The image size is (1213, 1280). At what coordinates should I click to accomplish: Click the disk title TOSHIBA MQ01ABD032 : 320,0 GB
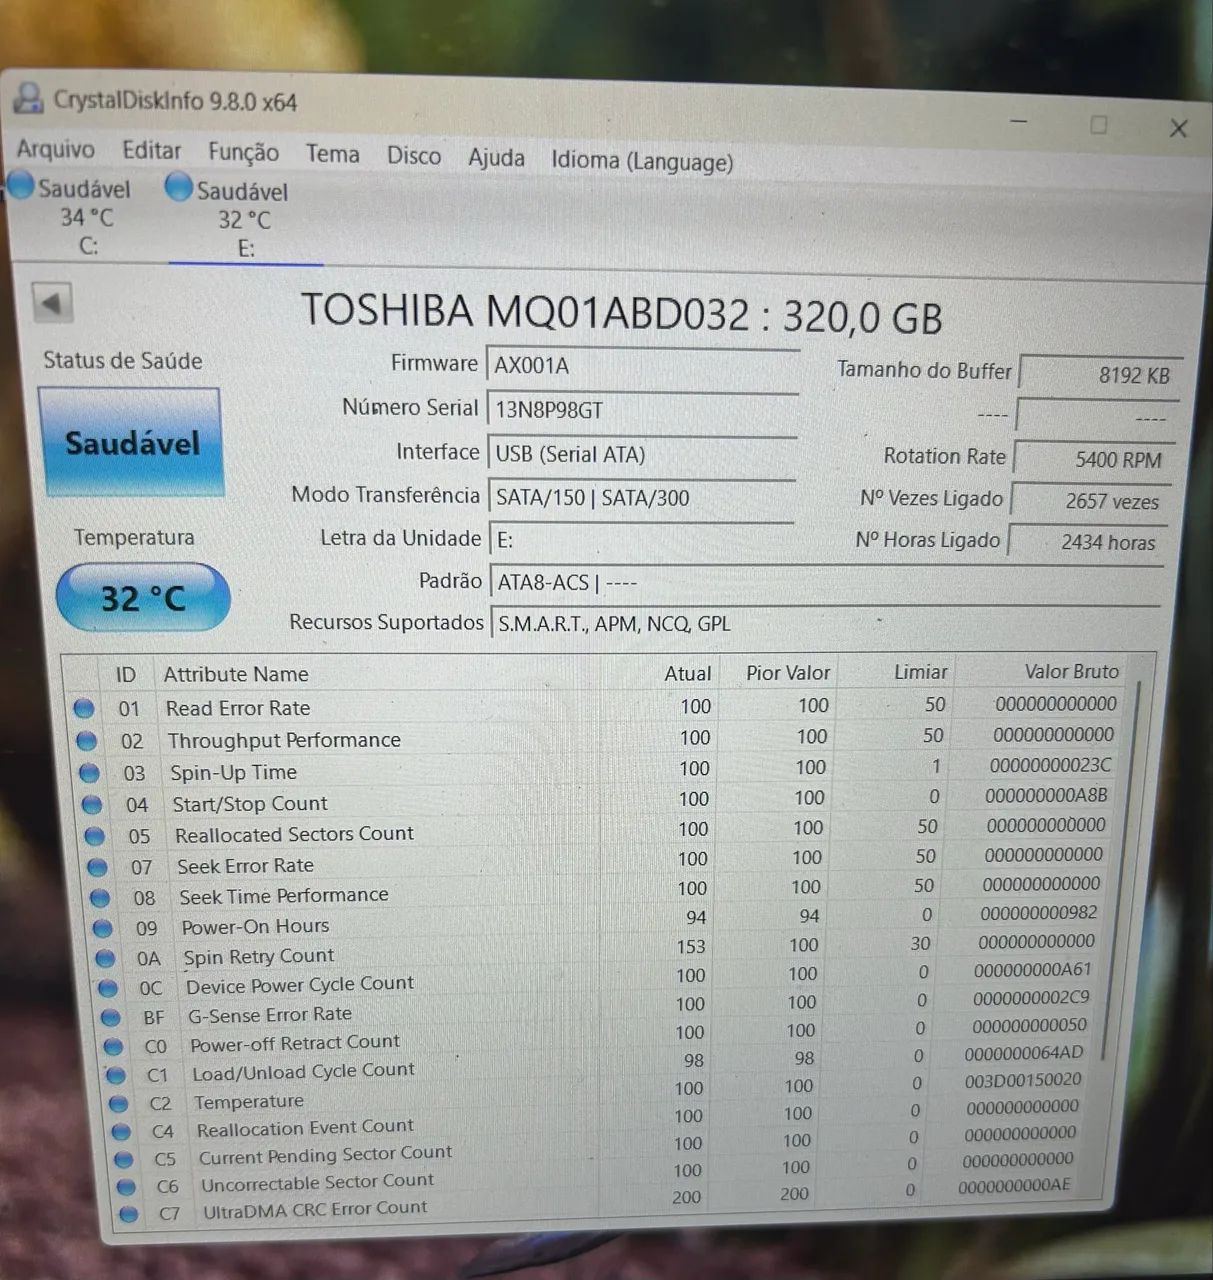pos(621,314)
